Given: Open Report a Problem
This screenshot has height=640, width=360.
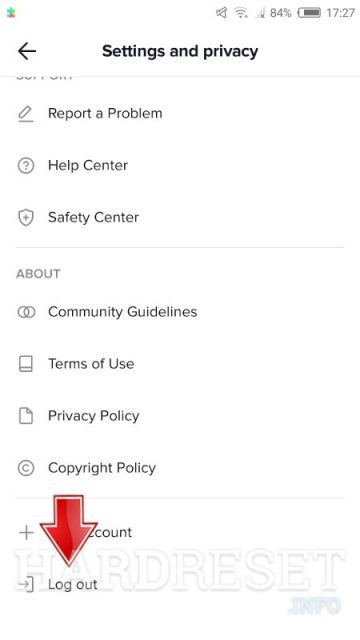Looking at the screenshot, I should (180, 114).
